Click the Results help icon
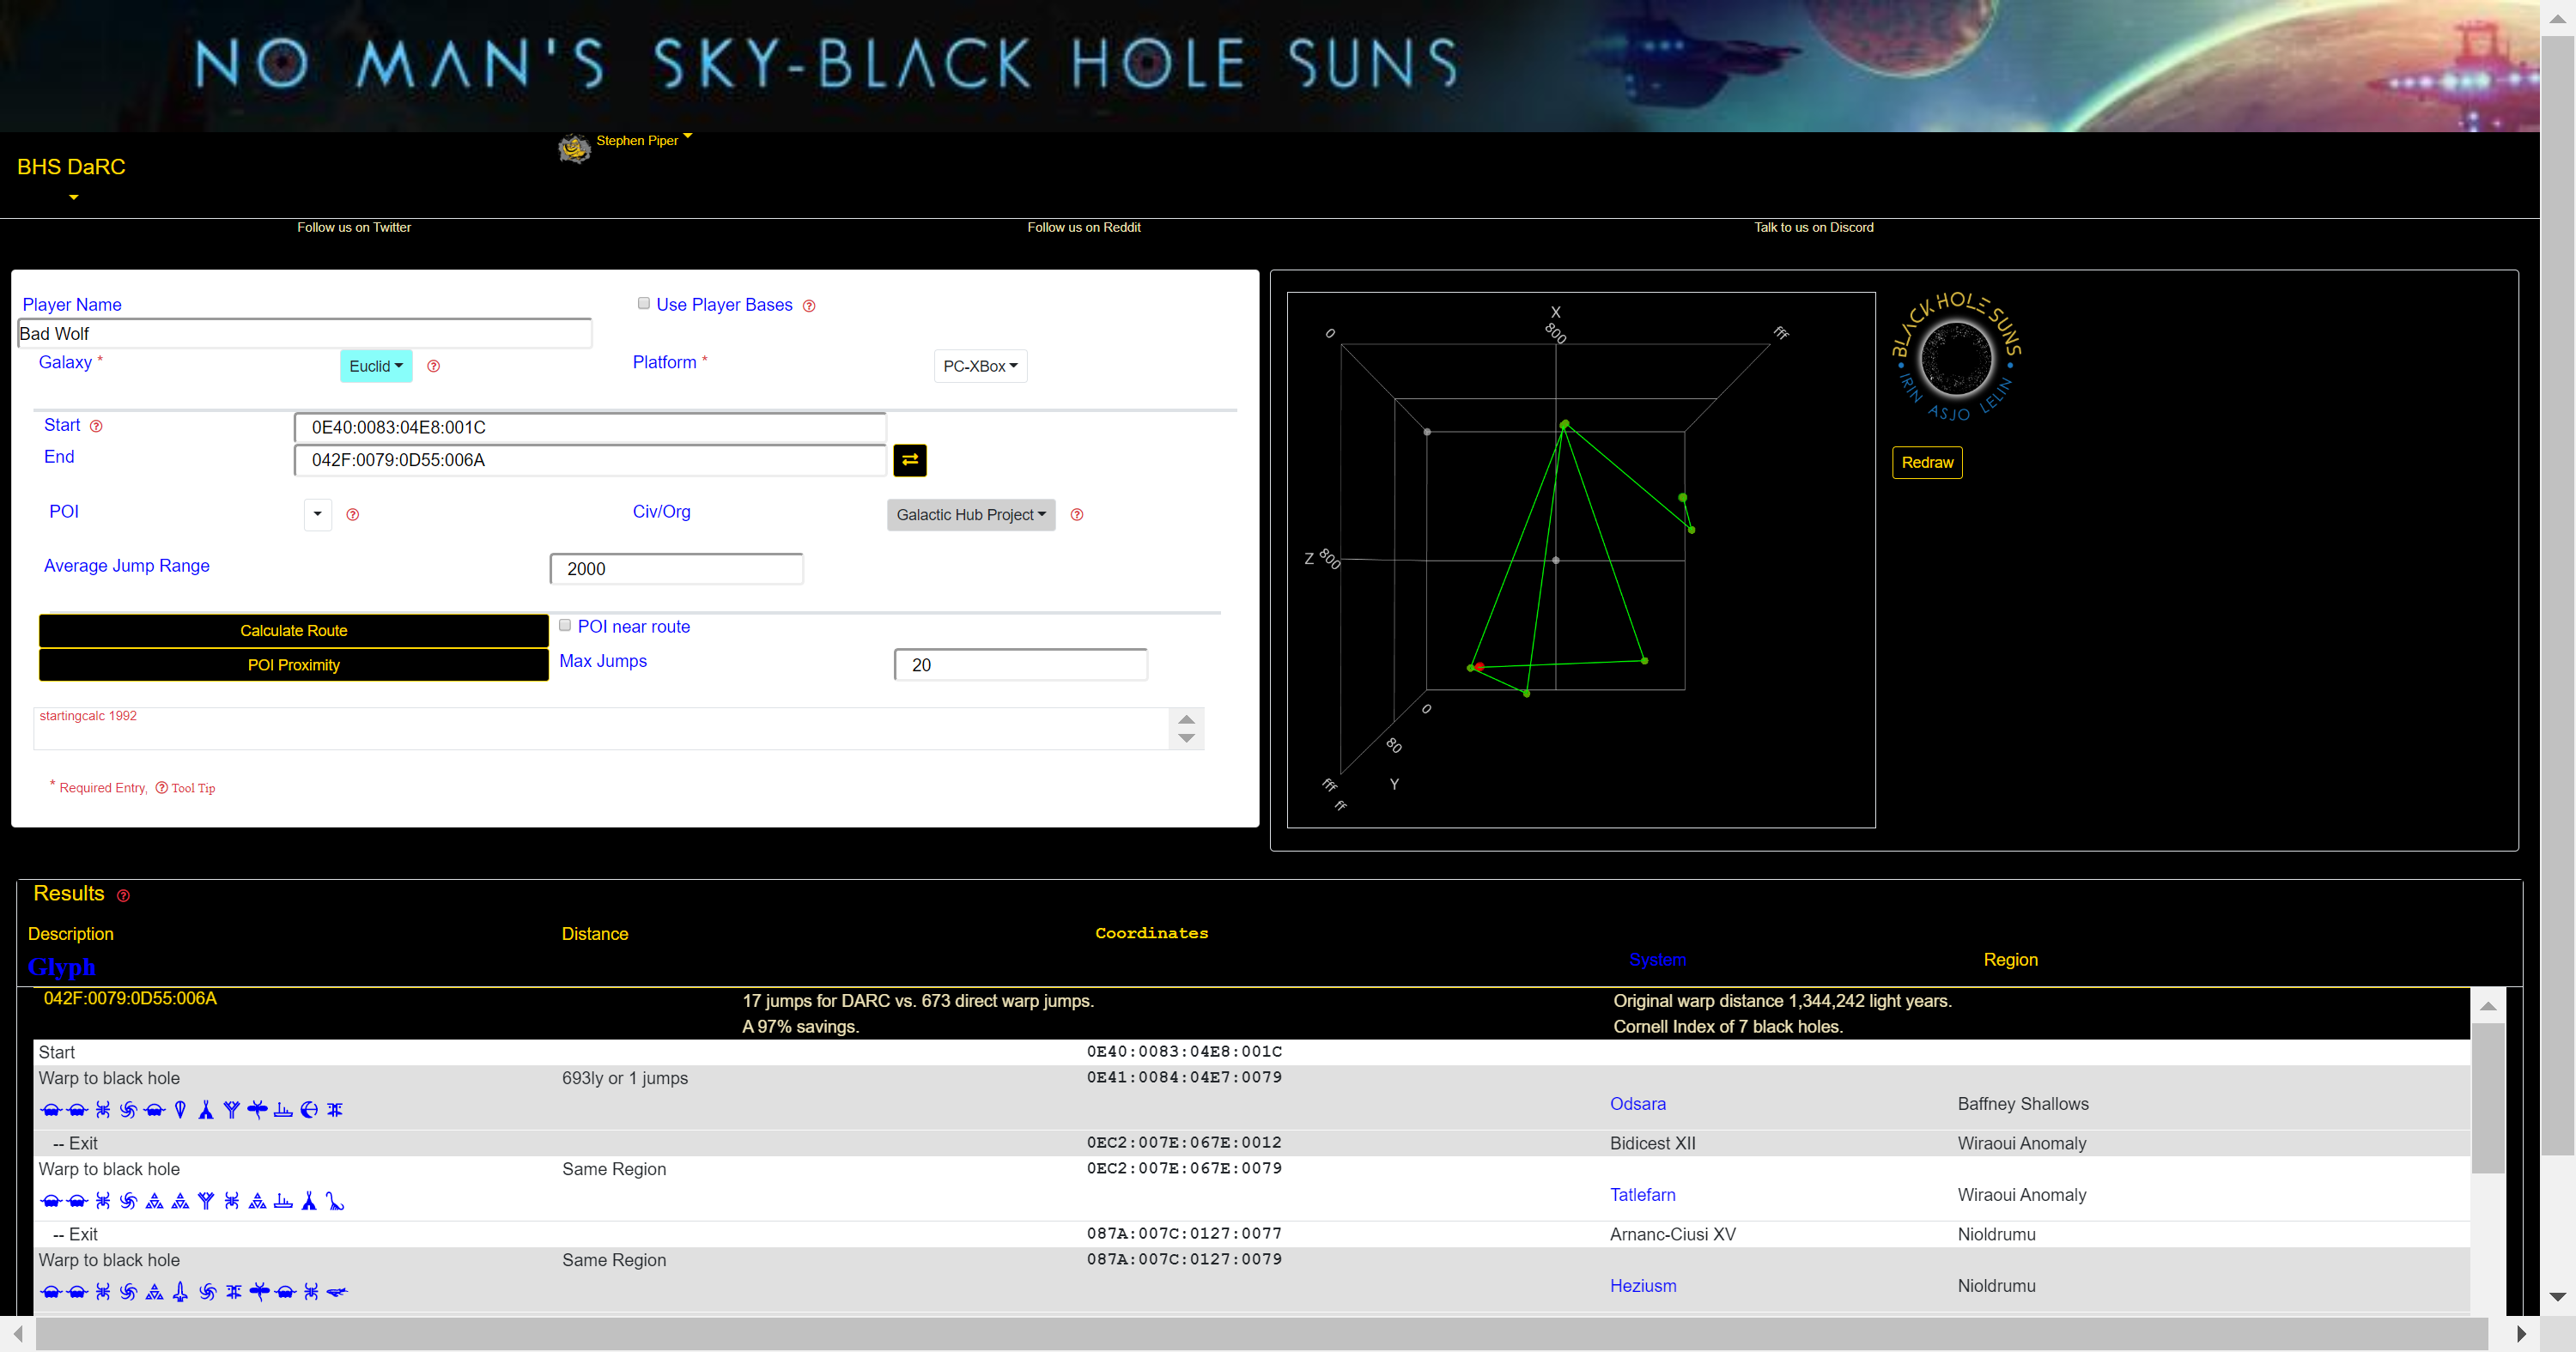2576x1352 pixels. coord(123,896)
